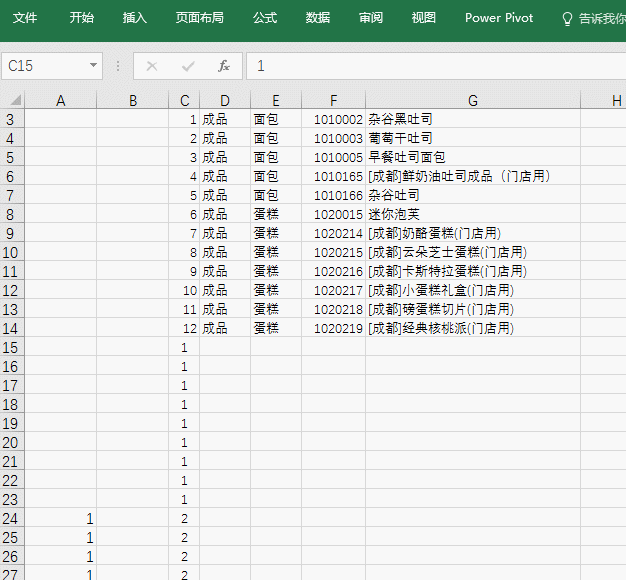Click the formula bar input showing 1
The image size is (626, 580).
[430, 66]
